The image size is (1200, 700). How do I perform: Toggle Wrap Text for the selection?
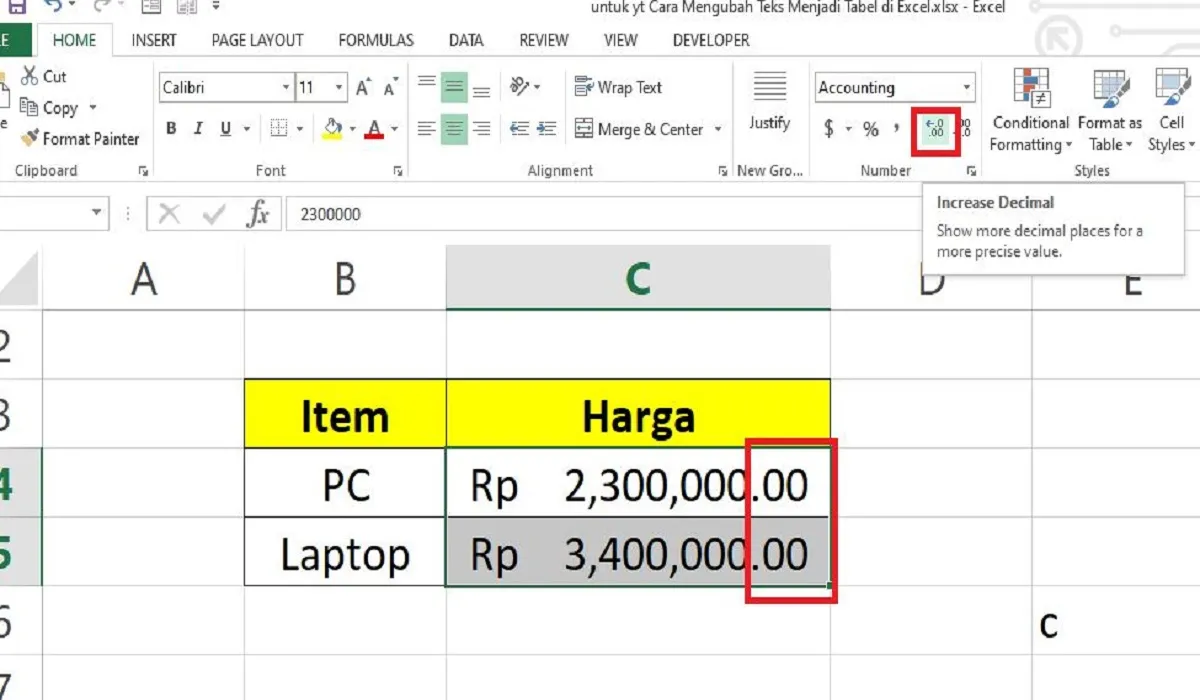(x=617, y=87)
